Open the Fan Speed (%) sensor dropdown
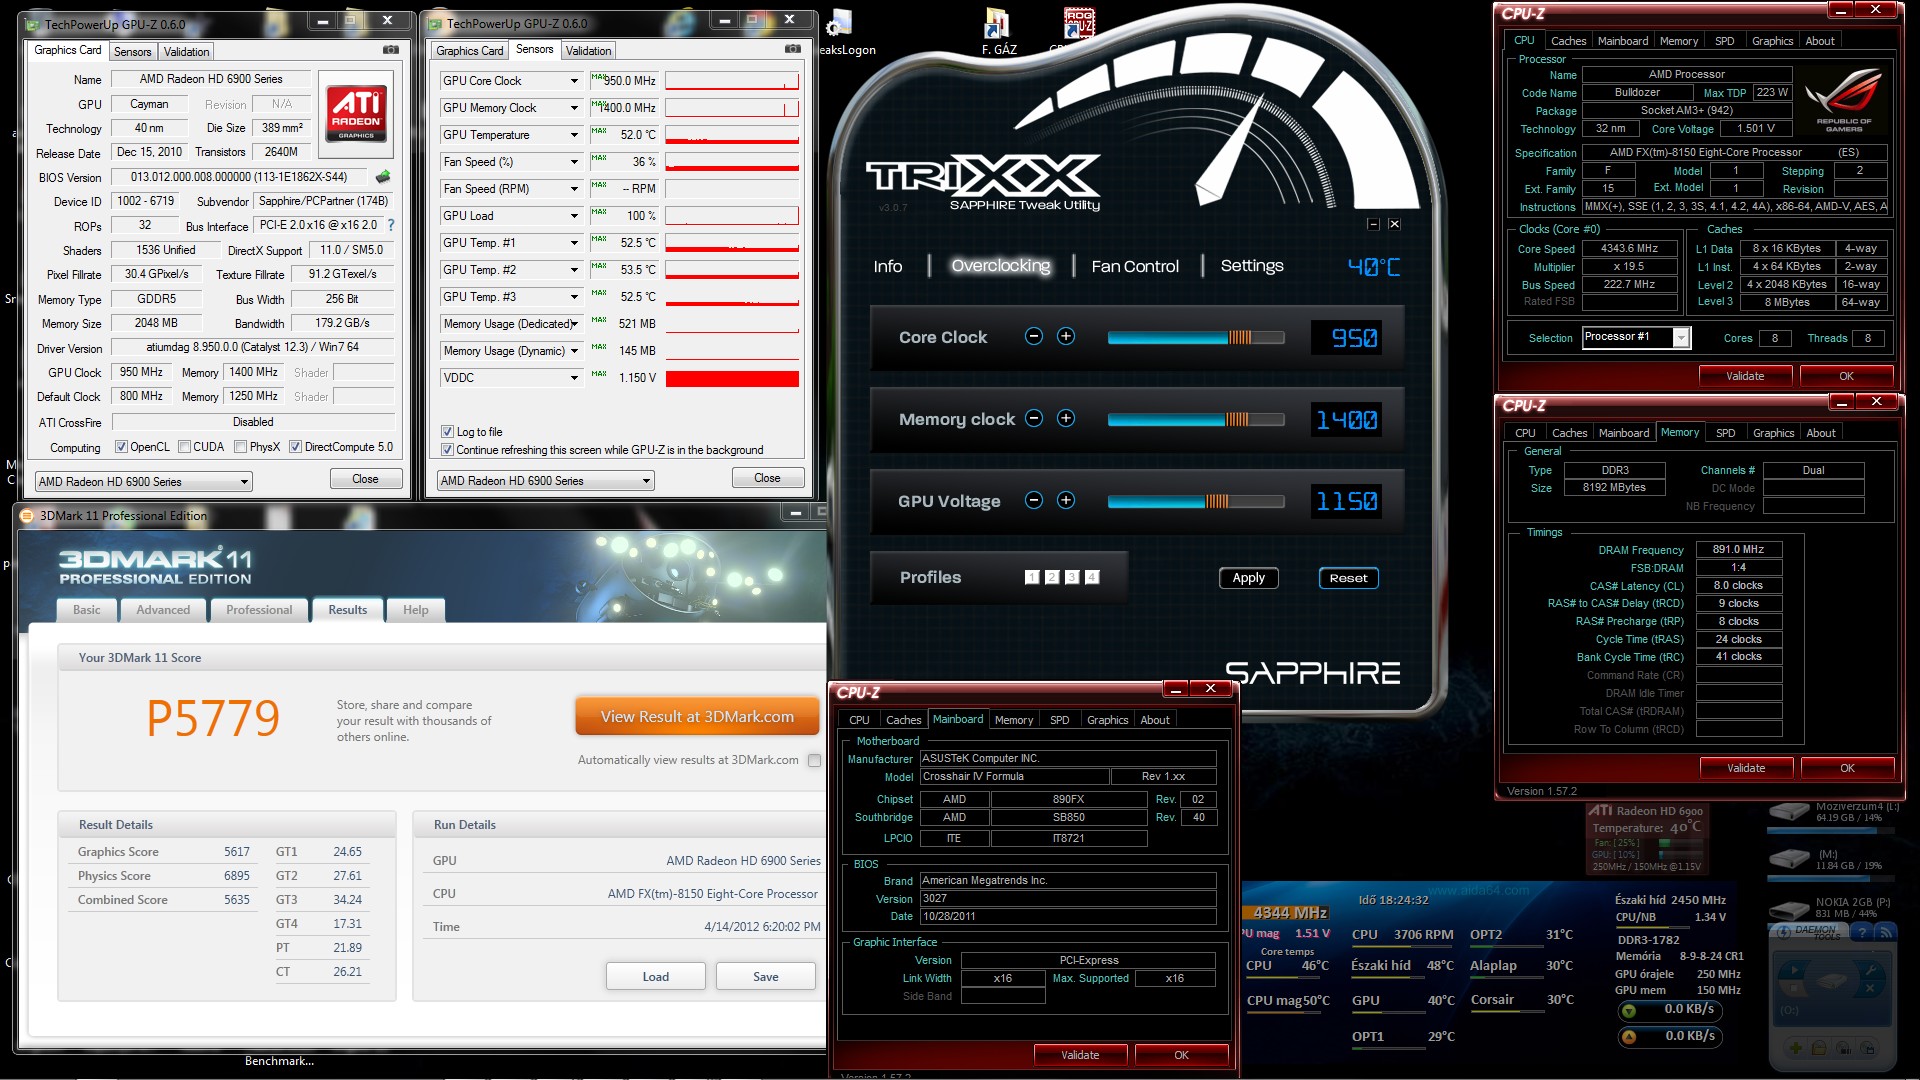This screenshot has width=1920, height=1080. tap(574, 162)
